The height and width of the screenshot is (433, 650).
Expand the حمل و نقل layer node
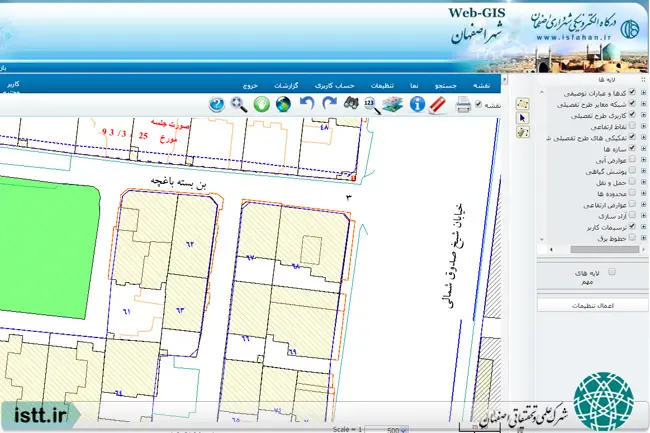(643, 182)
